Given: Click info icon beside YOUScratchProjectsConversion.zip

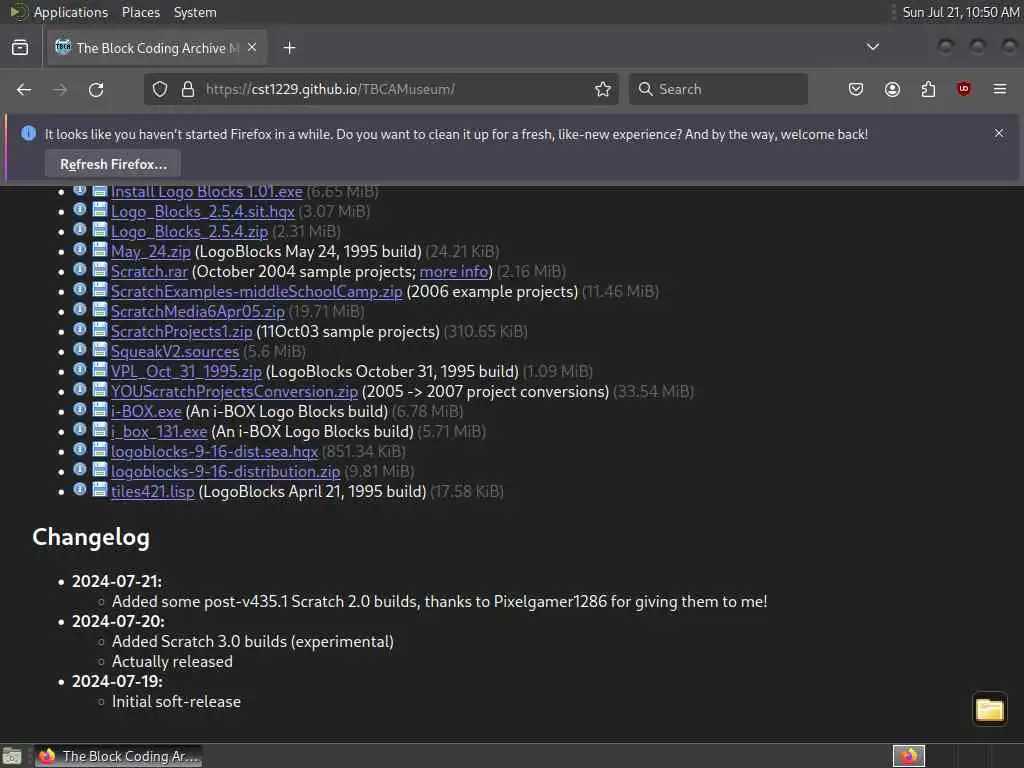Looking at the screenshot, I should point(80,389).
